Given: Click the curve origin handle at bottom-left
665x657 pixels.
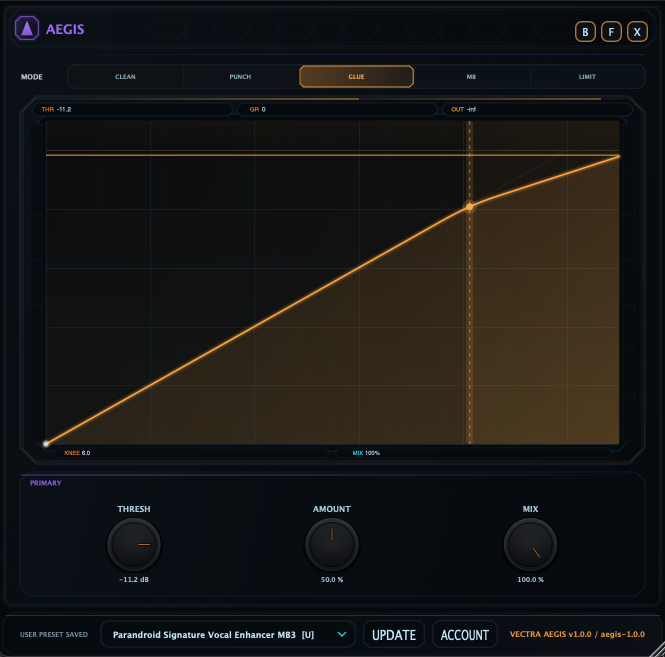Looking at the screenshot, I should pyautogui.click(x=46, y=444).
